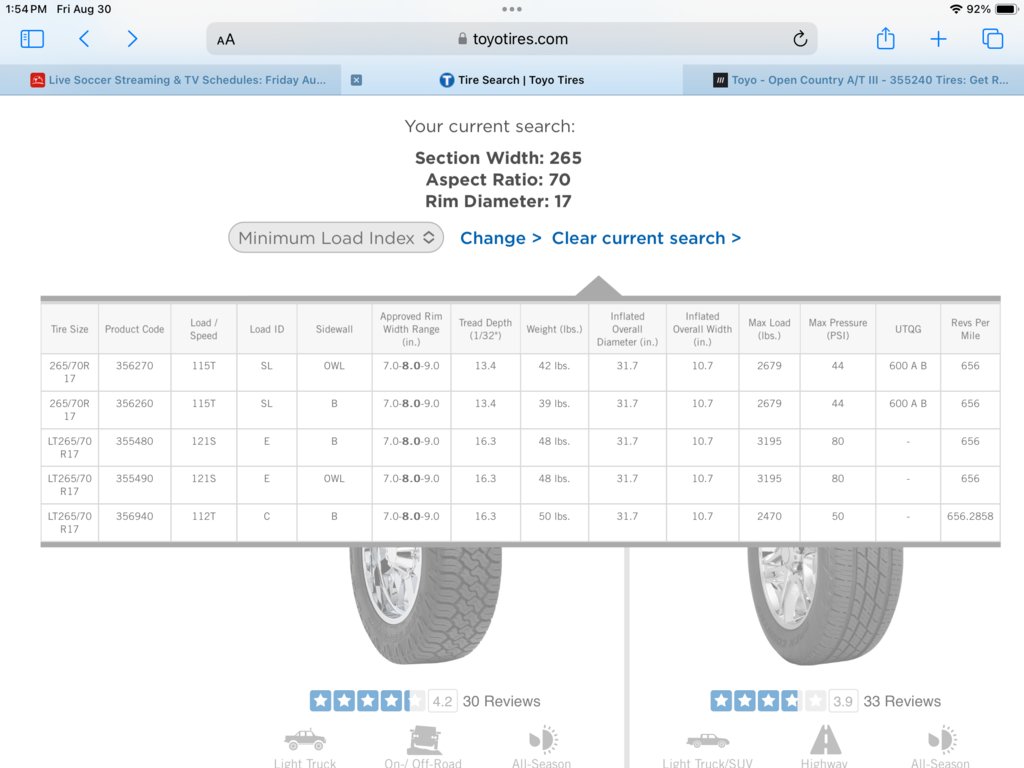Click the On-/Off-Road vehicle icon
1024x768 pixels.
[424, 740]
